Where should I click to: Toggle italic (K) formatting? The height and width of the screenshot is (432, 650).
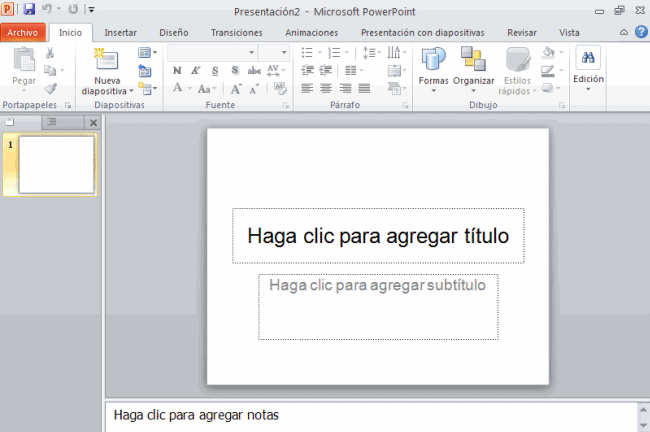click(x=196, y=70)
